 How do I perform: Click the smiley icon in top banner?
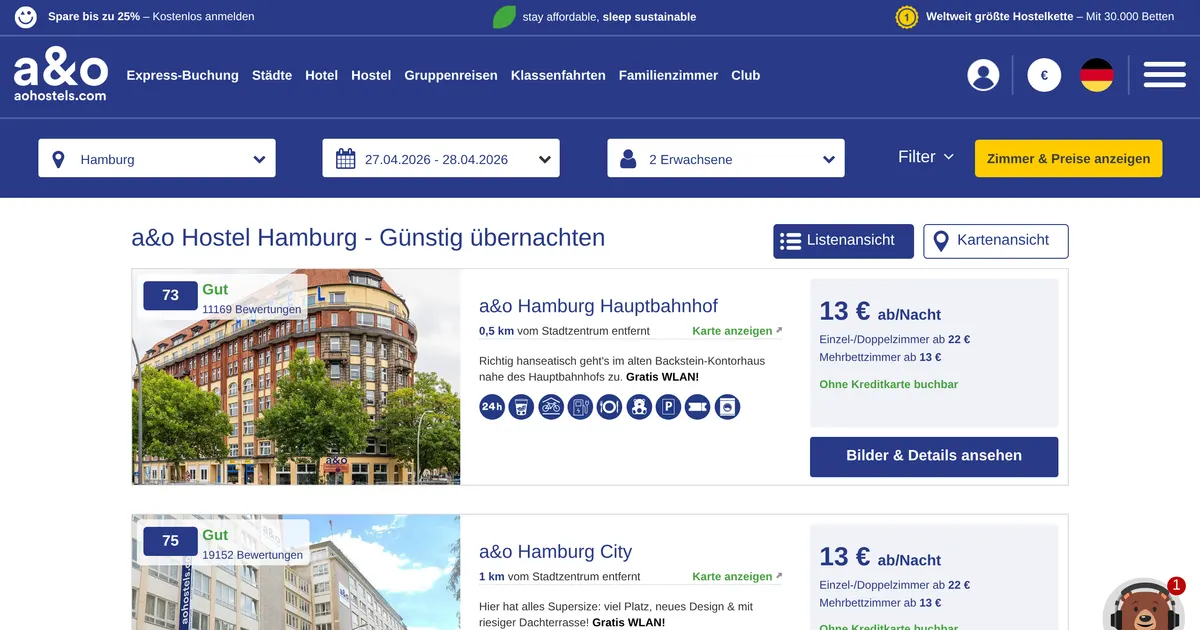26,17
